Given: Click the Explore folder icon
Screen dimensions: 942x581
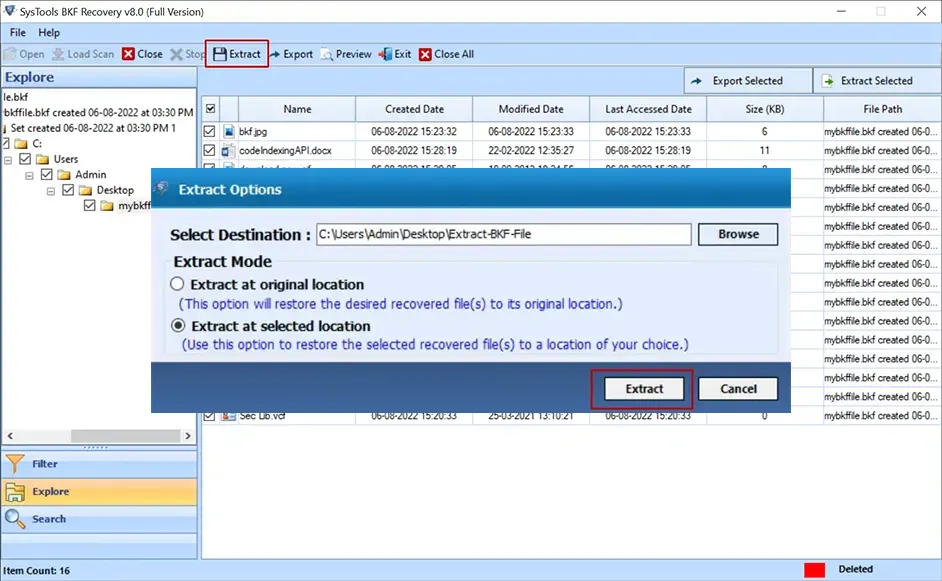Looking at the screenshot, I should click(x=15, y=491).
